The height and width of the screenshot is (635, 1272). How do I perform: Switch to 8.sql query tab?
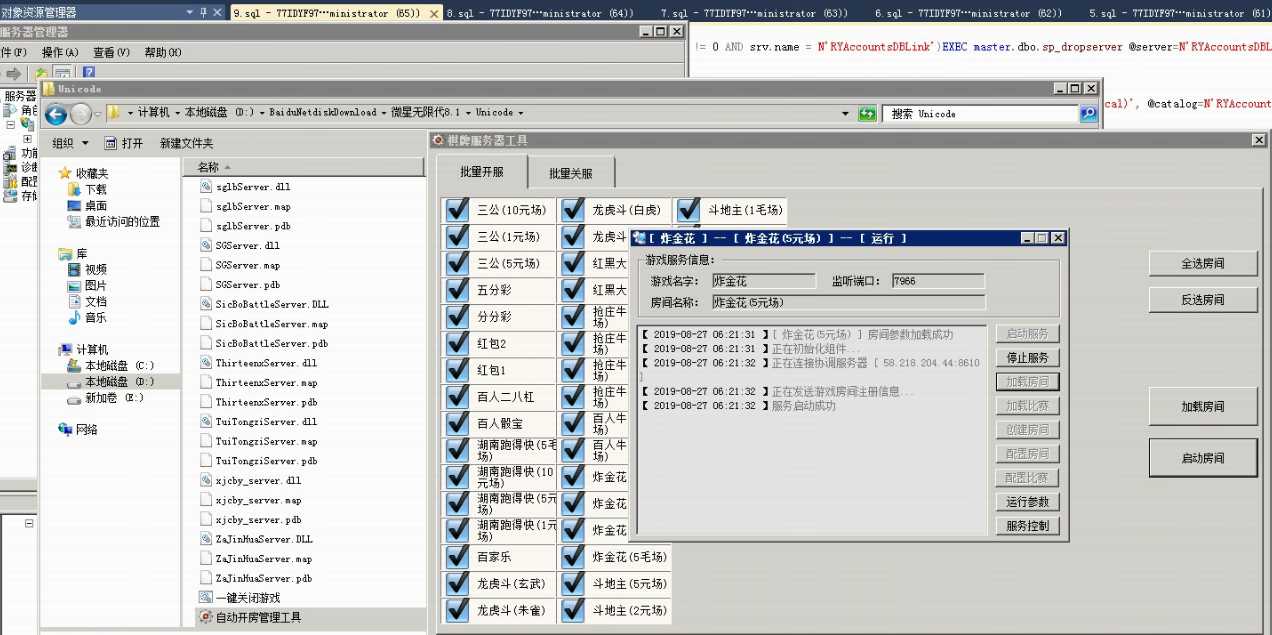click(540, 13)
